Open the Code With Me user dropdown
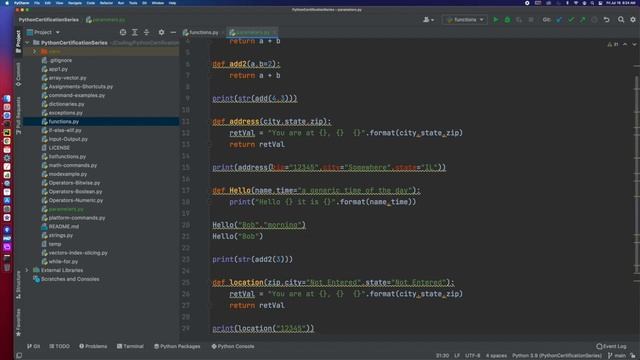The image size is (640, 360). point(428,20)
